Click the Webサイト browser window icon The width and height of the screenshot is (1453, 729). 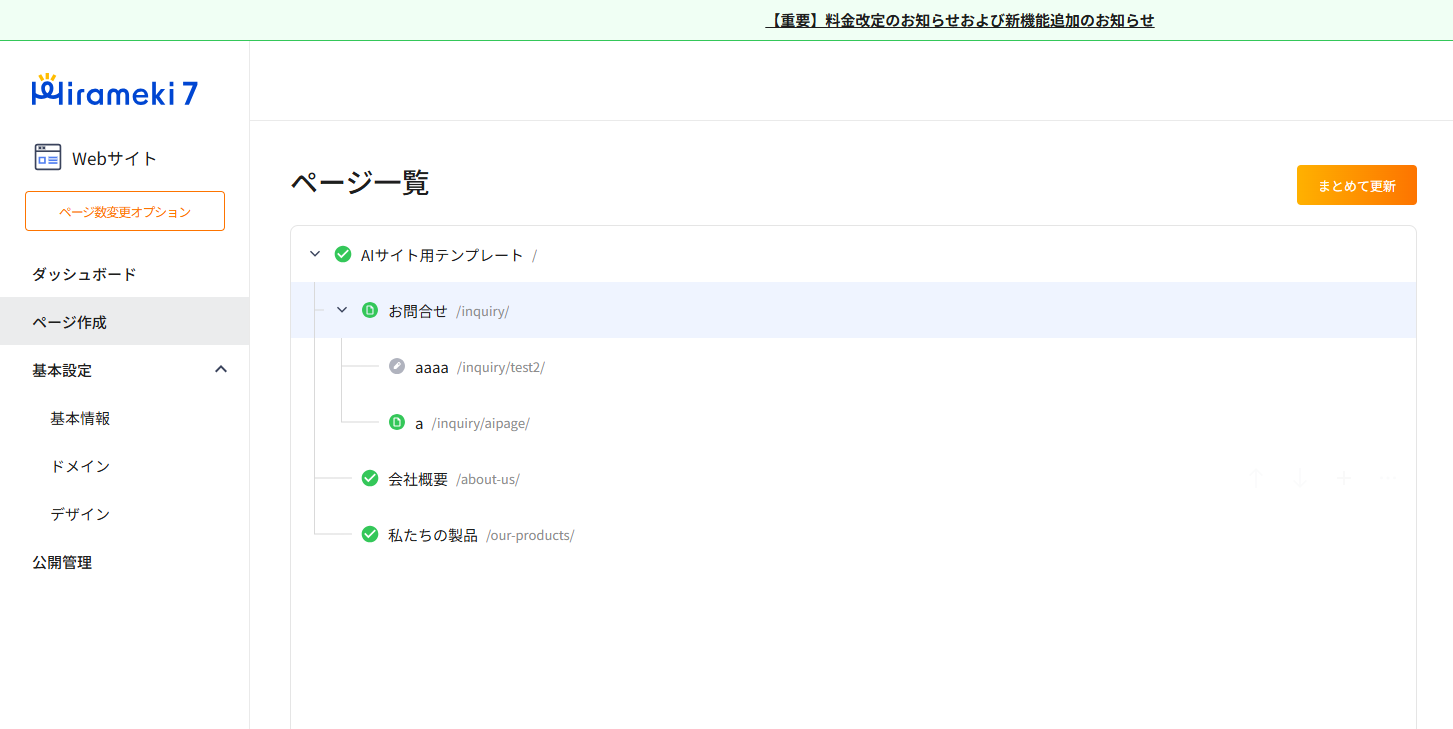48,158
